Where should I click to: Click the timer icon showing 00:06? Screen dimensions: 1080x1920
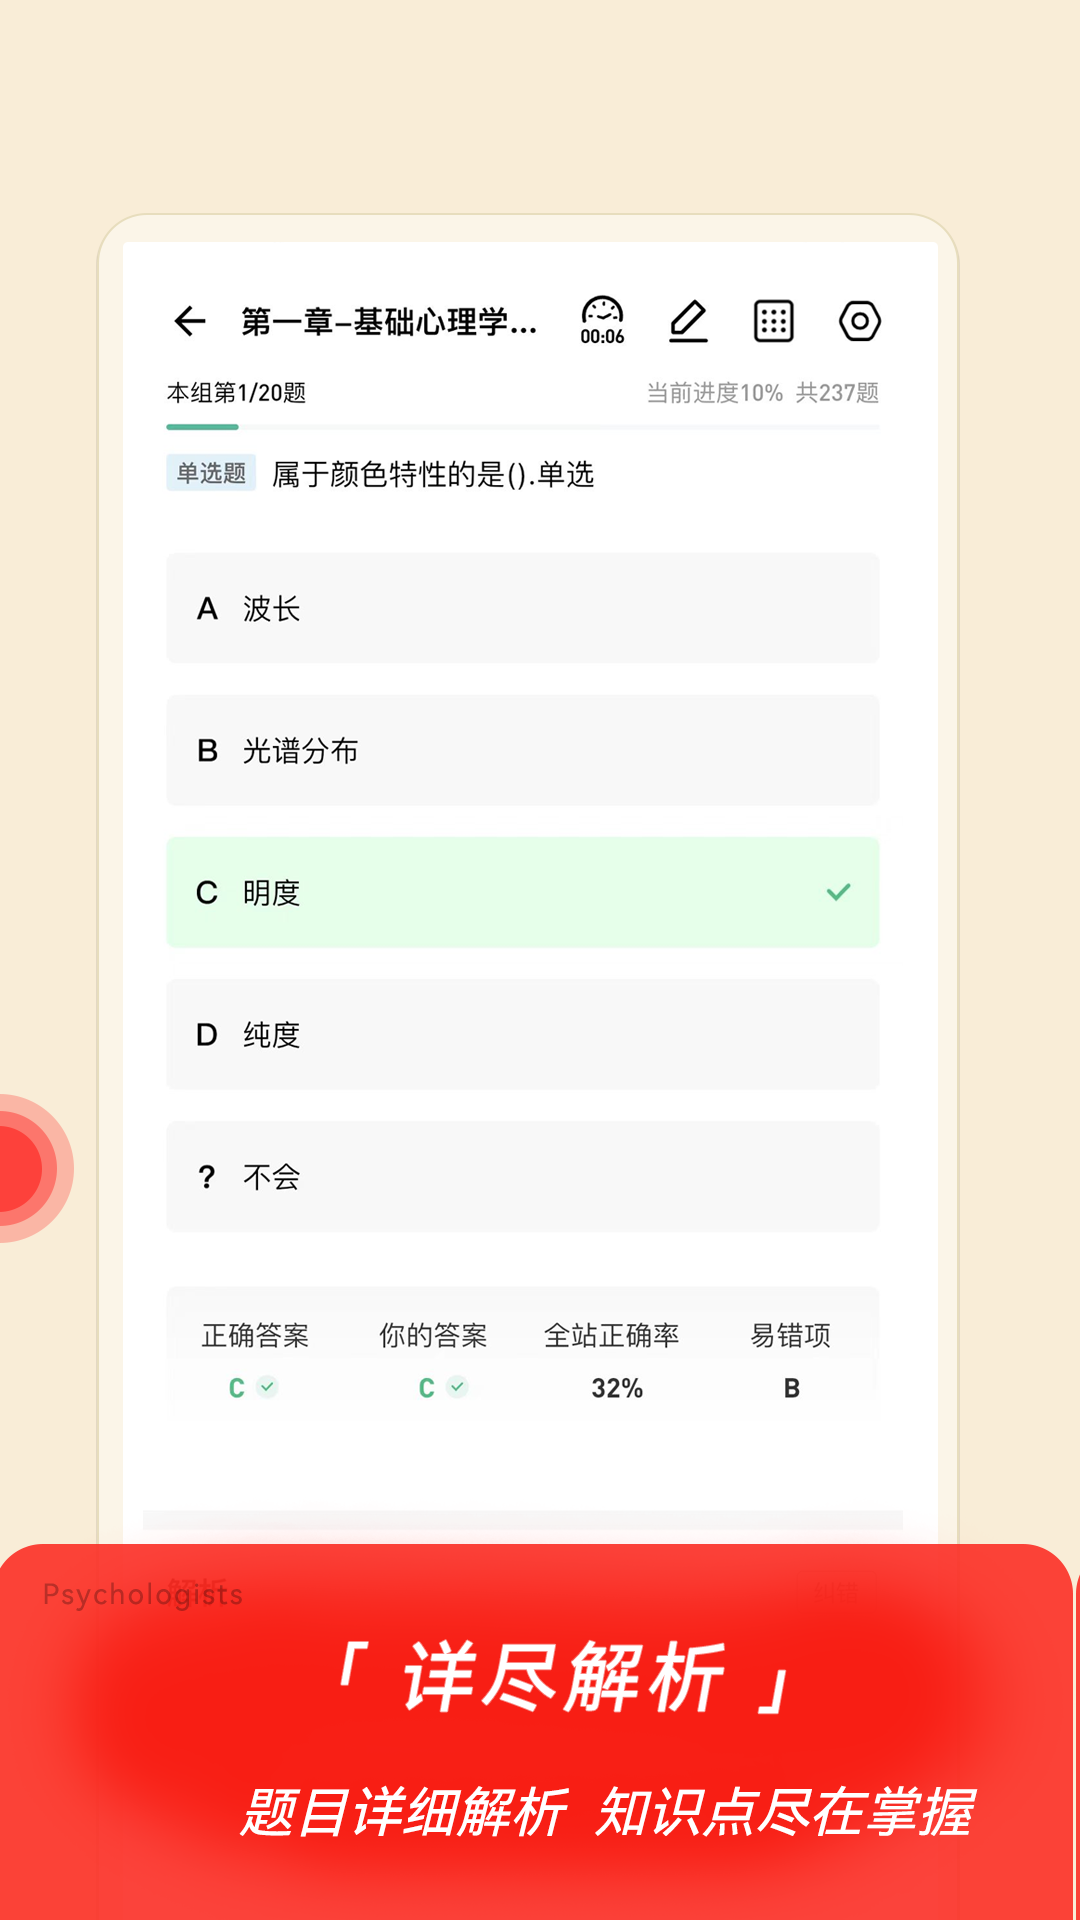coord(602,321)
